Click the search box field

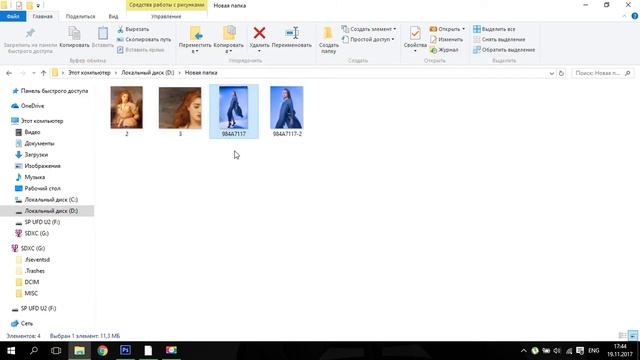tap(602, 73)
